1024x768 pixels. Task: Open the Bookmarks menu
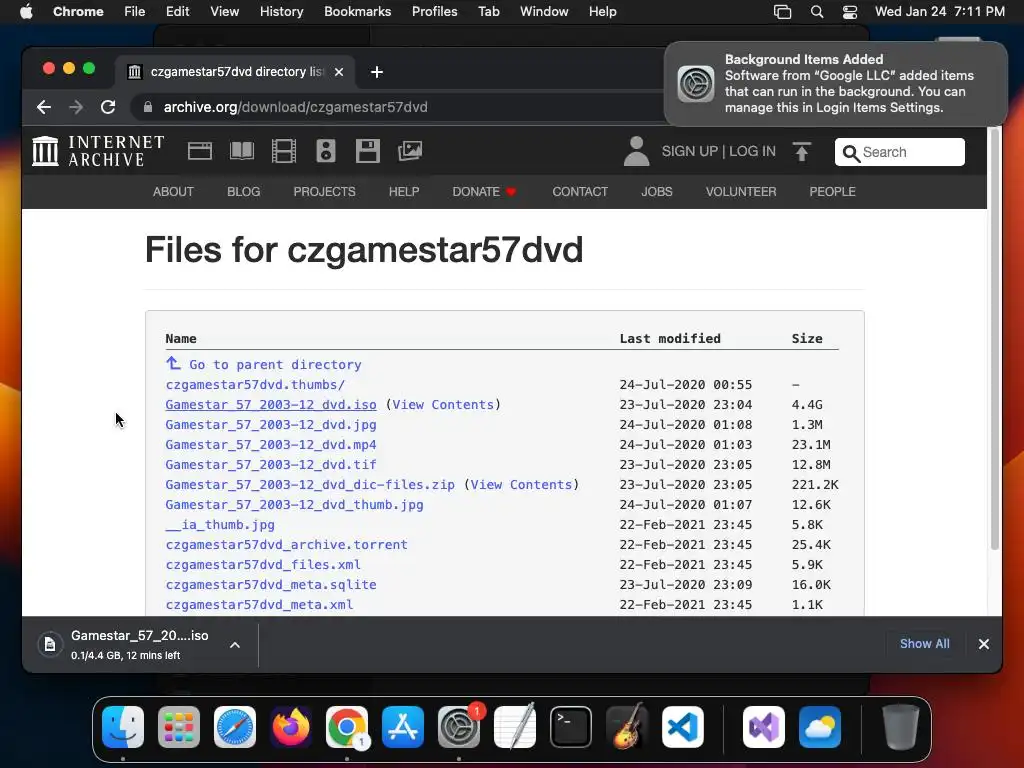pos(357,12)
